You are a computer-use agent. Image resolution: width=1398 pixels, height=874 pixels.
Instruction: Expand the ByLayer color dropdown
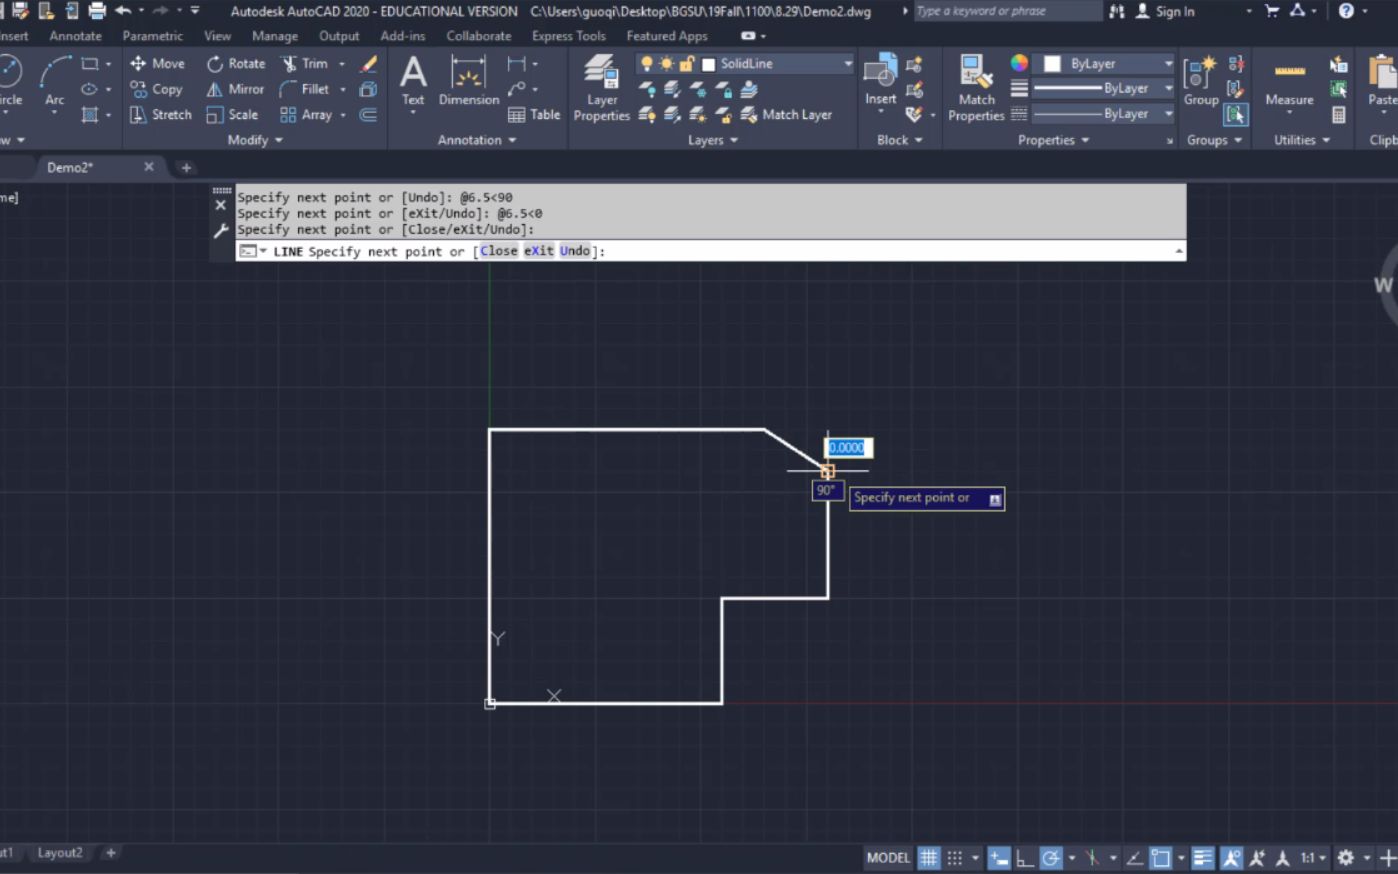click(1168, 62)
